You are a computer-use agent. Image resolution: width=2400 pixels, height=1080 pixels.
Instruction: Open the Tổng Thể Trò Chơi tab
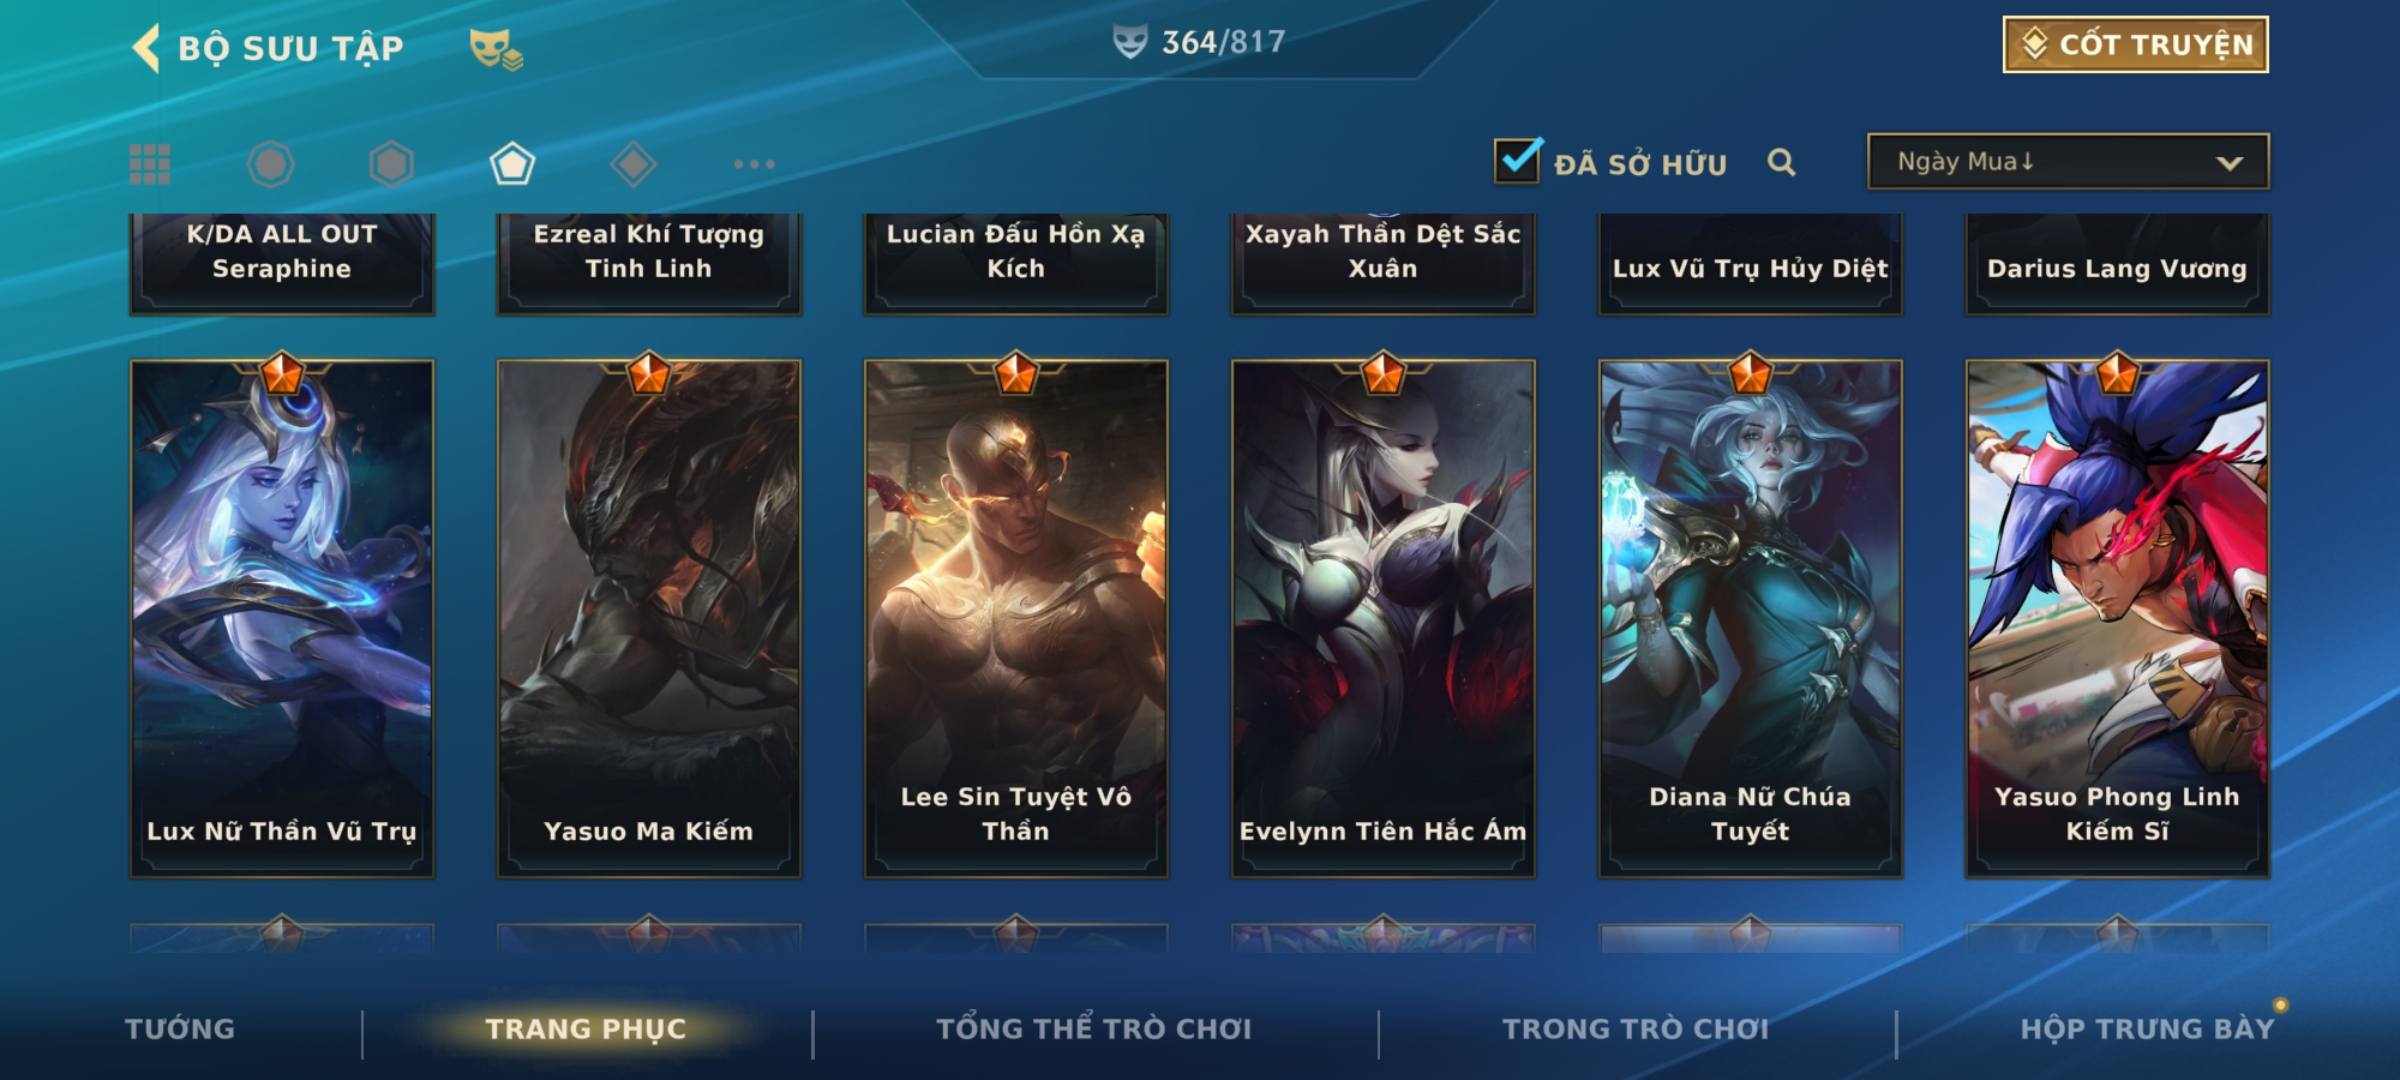[1094, 1029]
